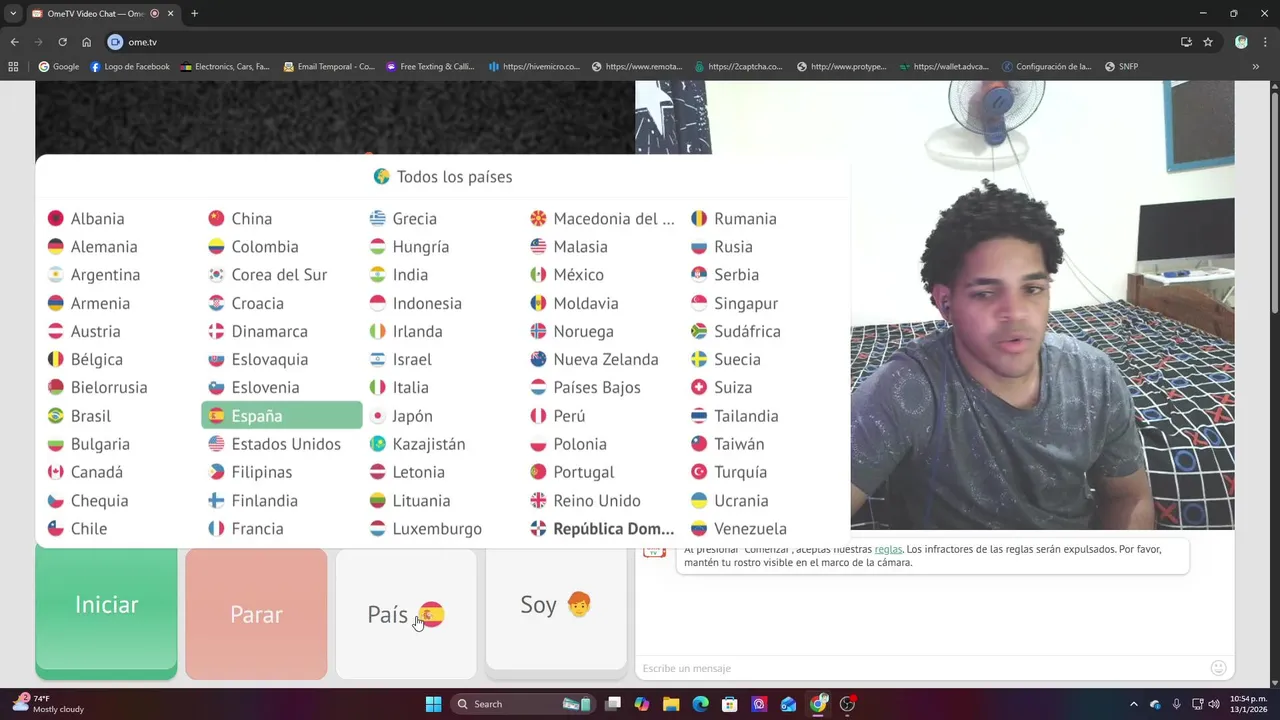Click the Suiza flag icon
Image resolution: width=1280 pixels, height=720 pixels.
coord(699,387)
